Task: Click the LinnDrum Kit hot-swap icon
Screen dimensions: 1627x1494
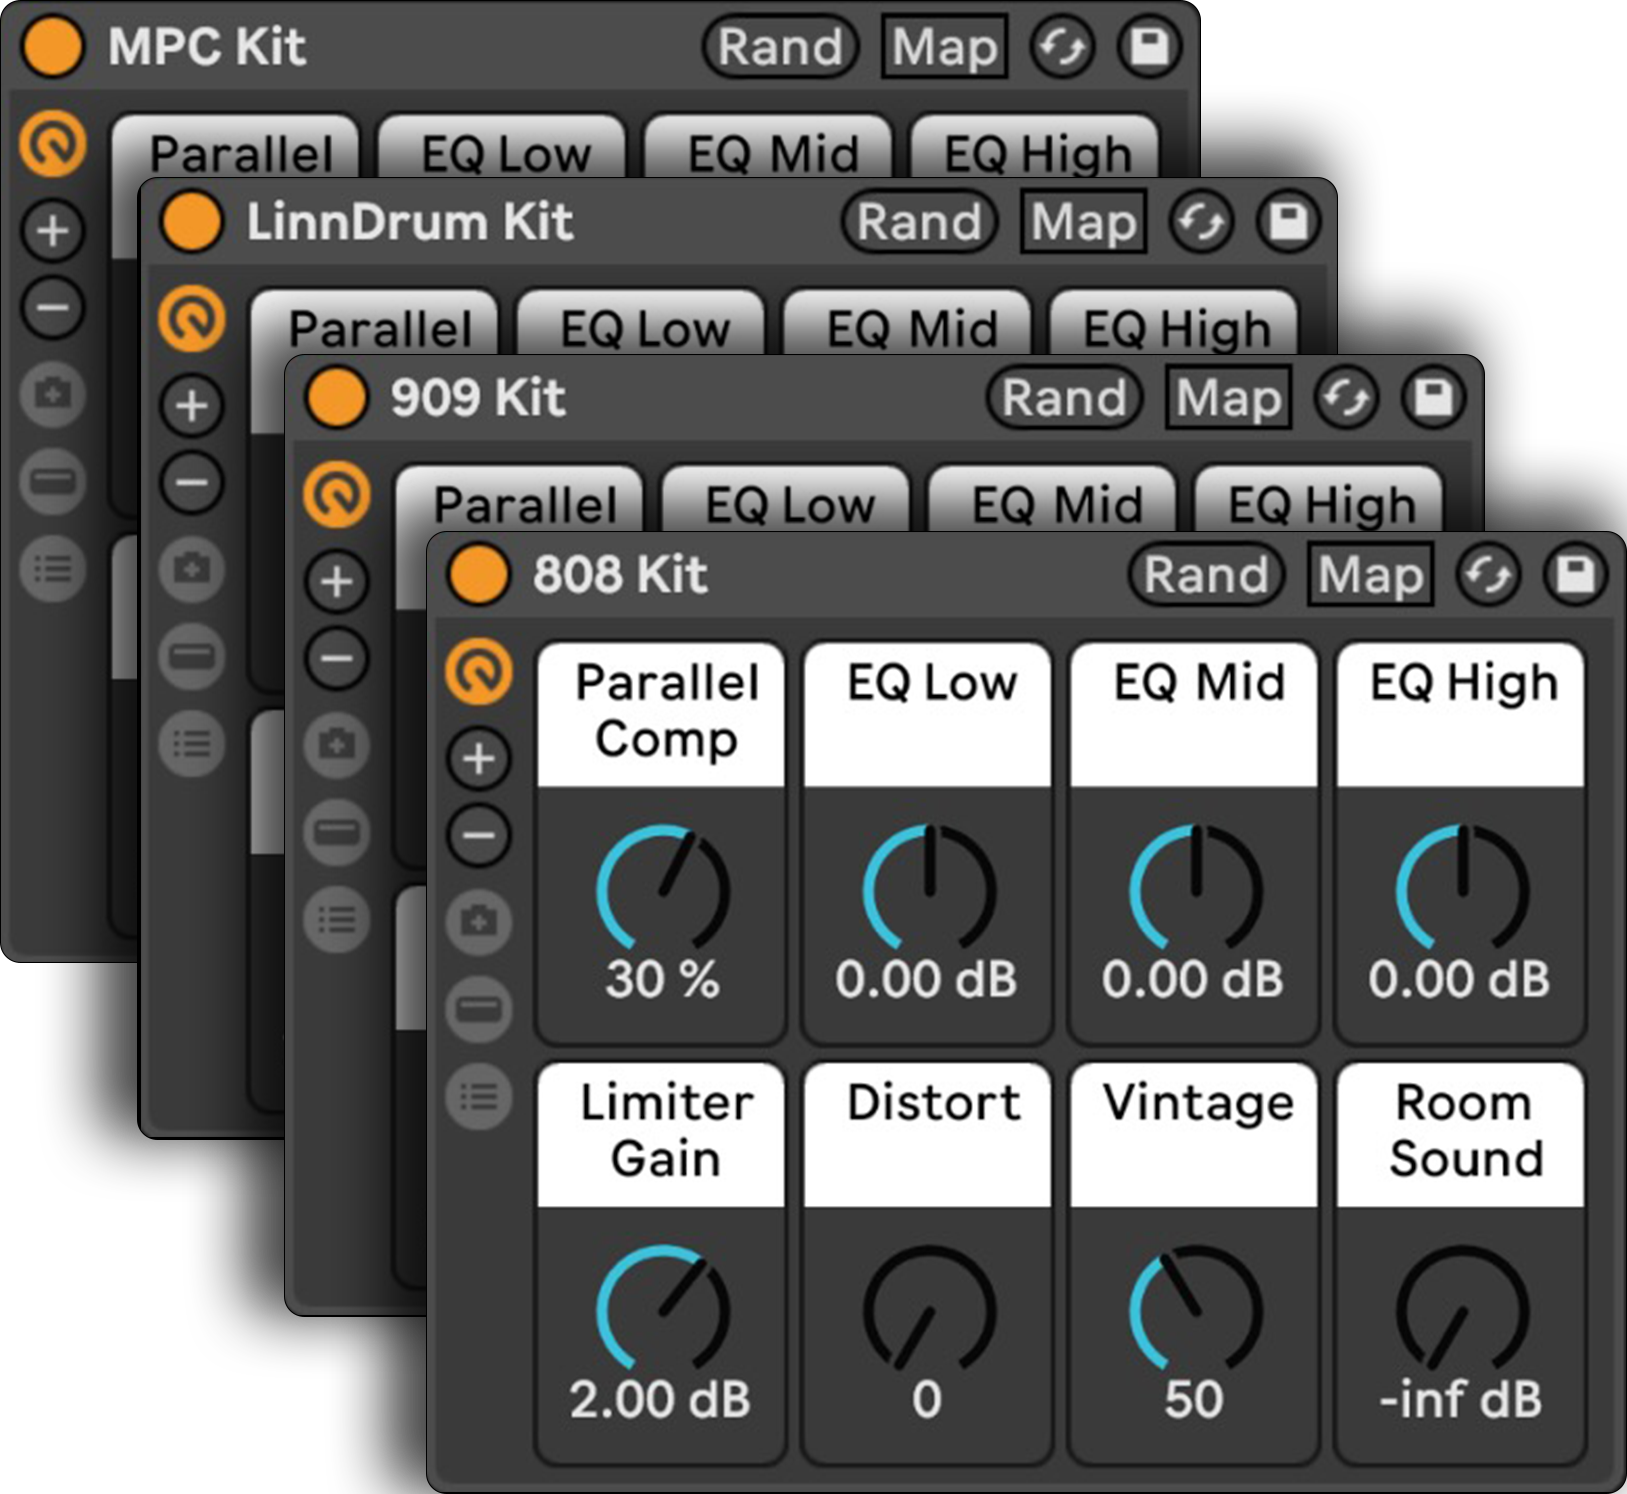Action: coord(1201,222)
